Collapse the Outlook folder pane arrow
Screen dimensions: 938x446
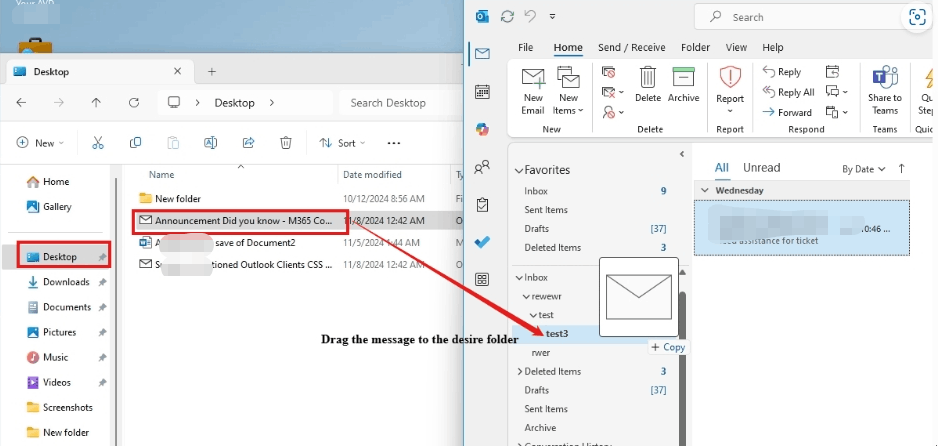(x=682, y=154)
